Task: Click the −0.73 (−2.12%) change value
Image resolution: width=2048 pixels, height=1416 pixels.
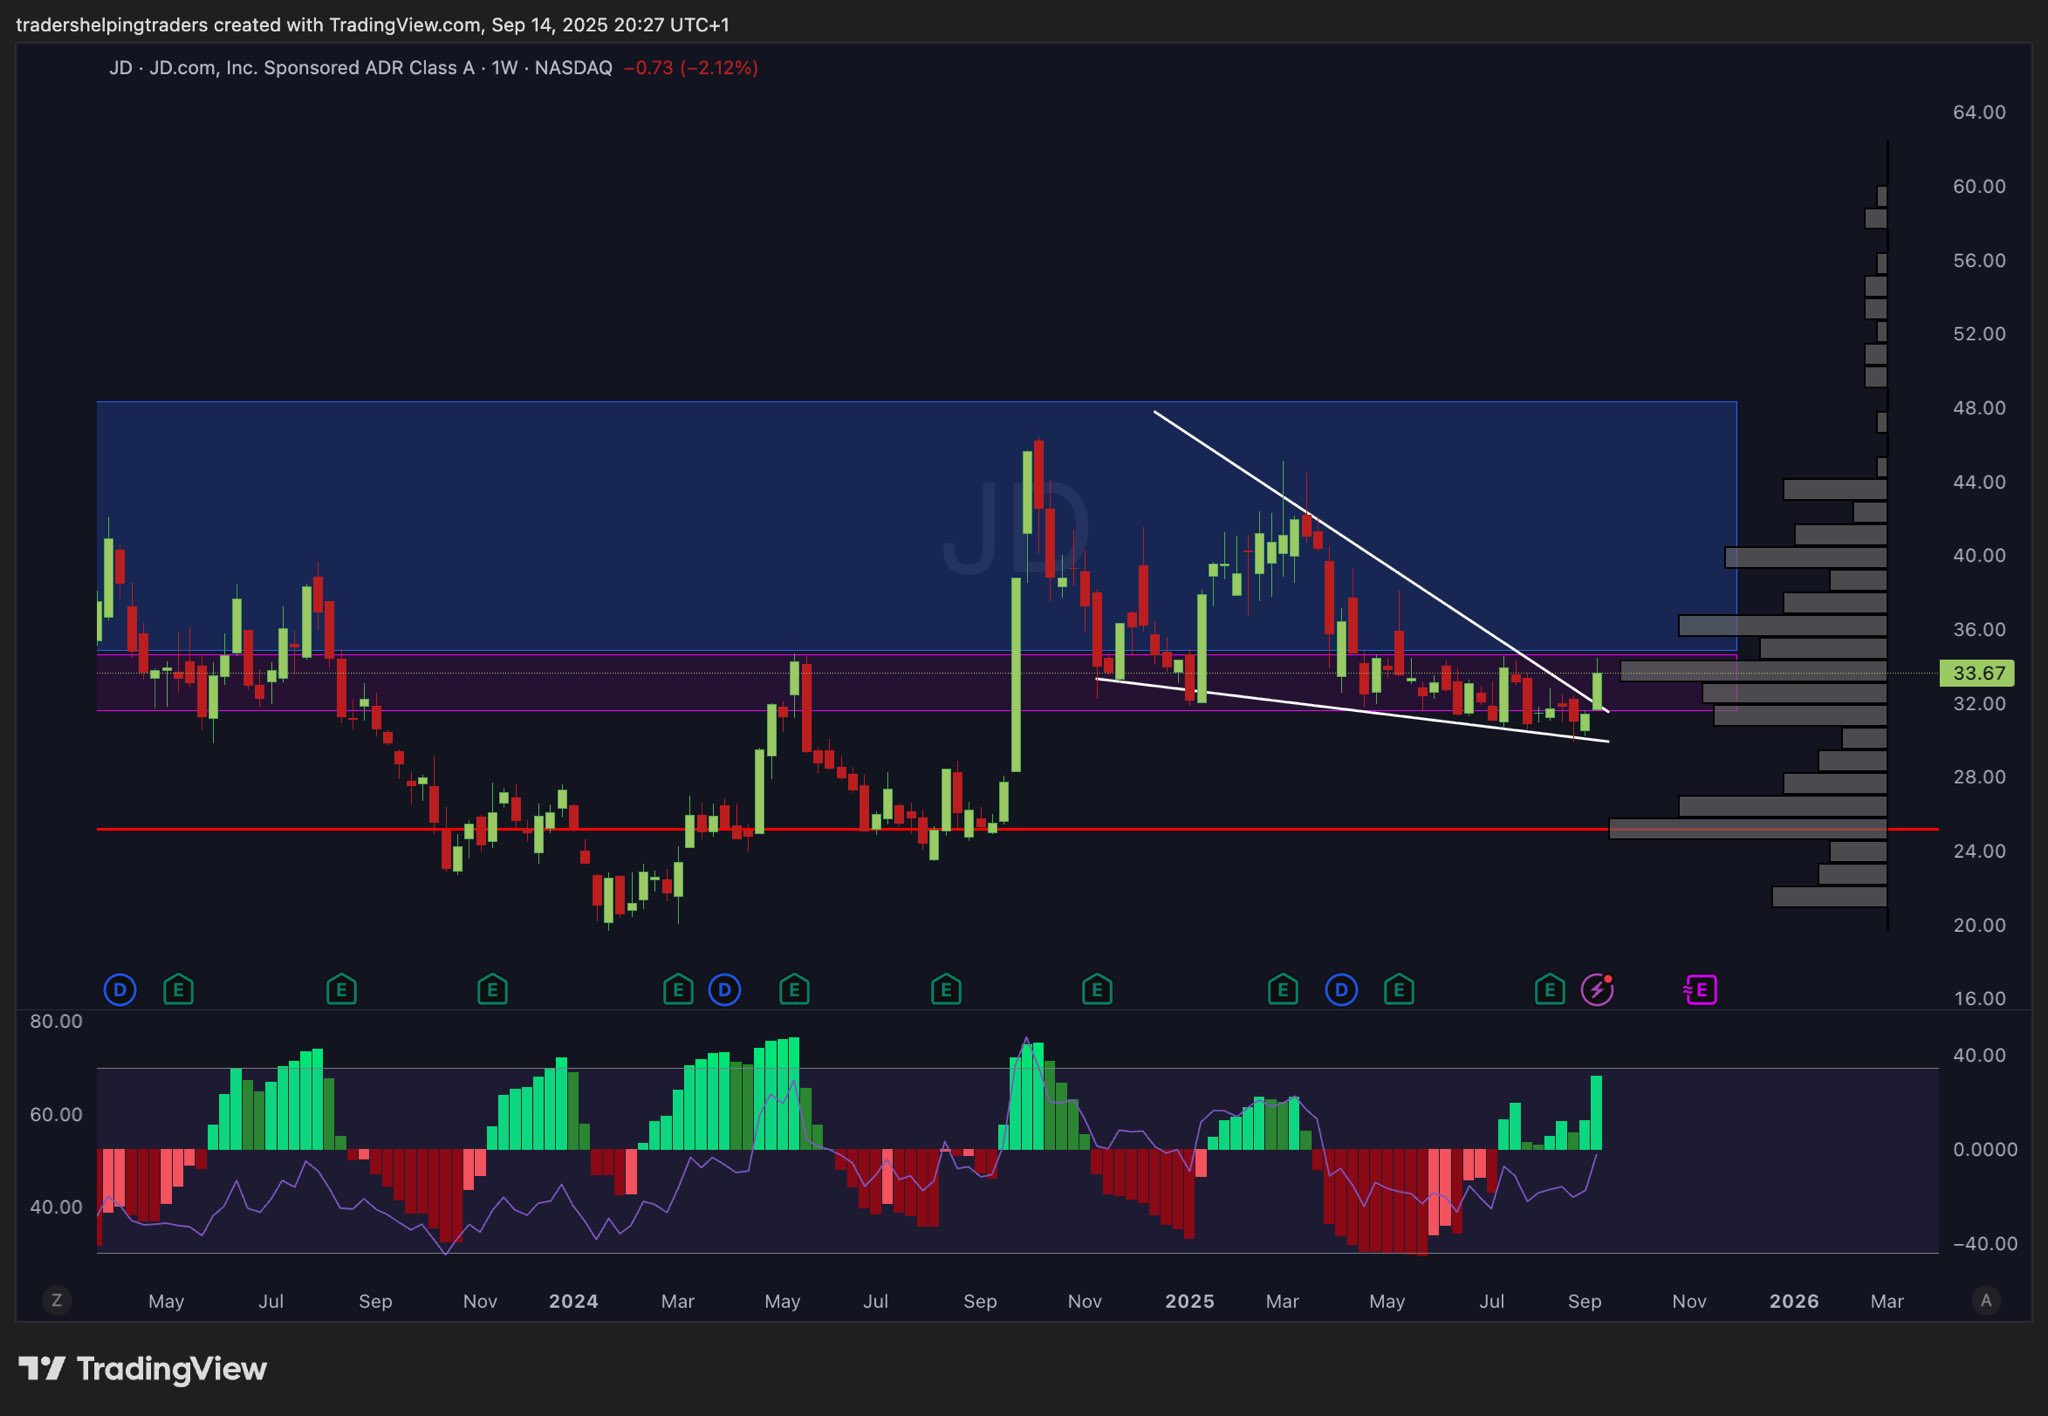Action: [x=690, y=68]
